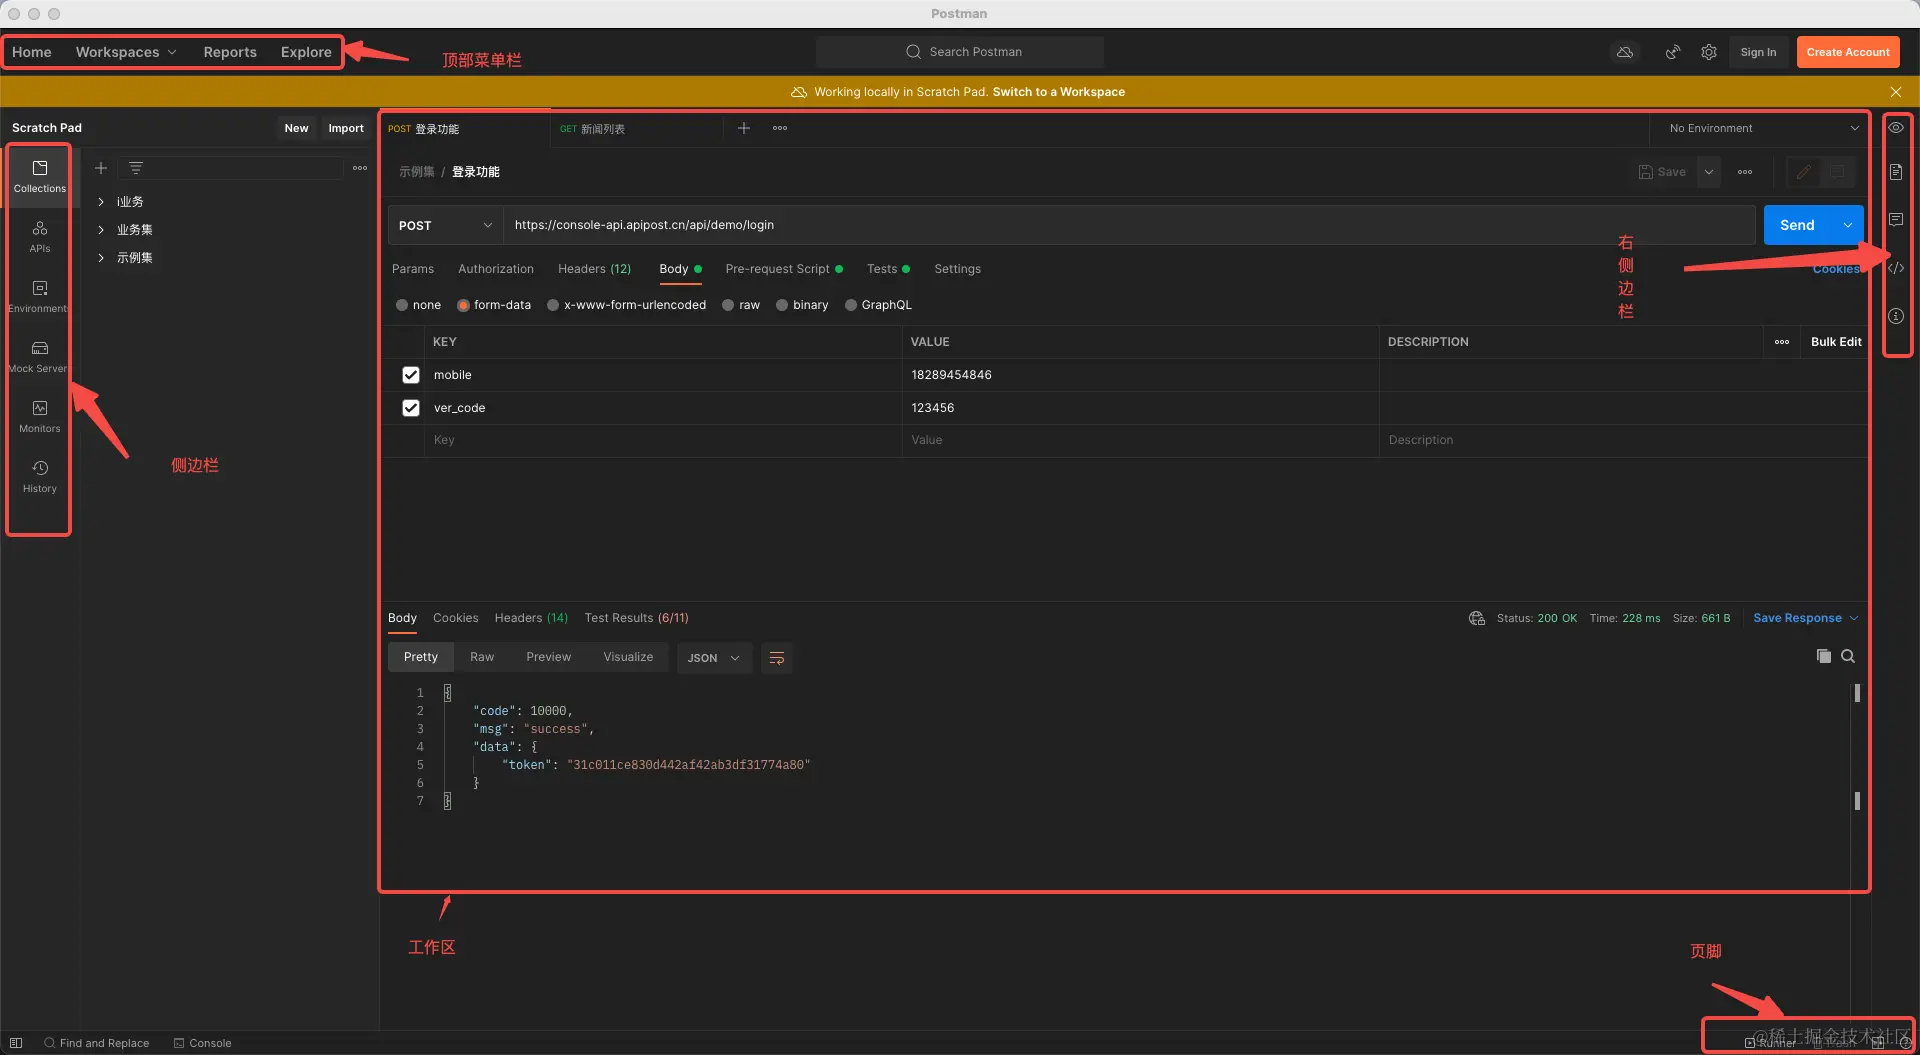Image resolution: width=1920 pixels, height=1055 pixels.
Task: Open the APIs sidebar panel
Action: pyautogui.click(x=40, y=236)
